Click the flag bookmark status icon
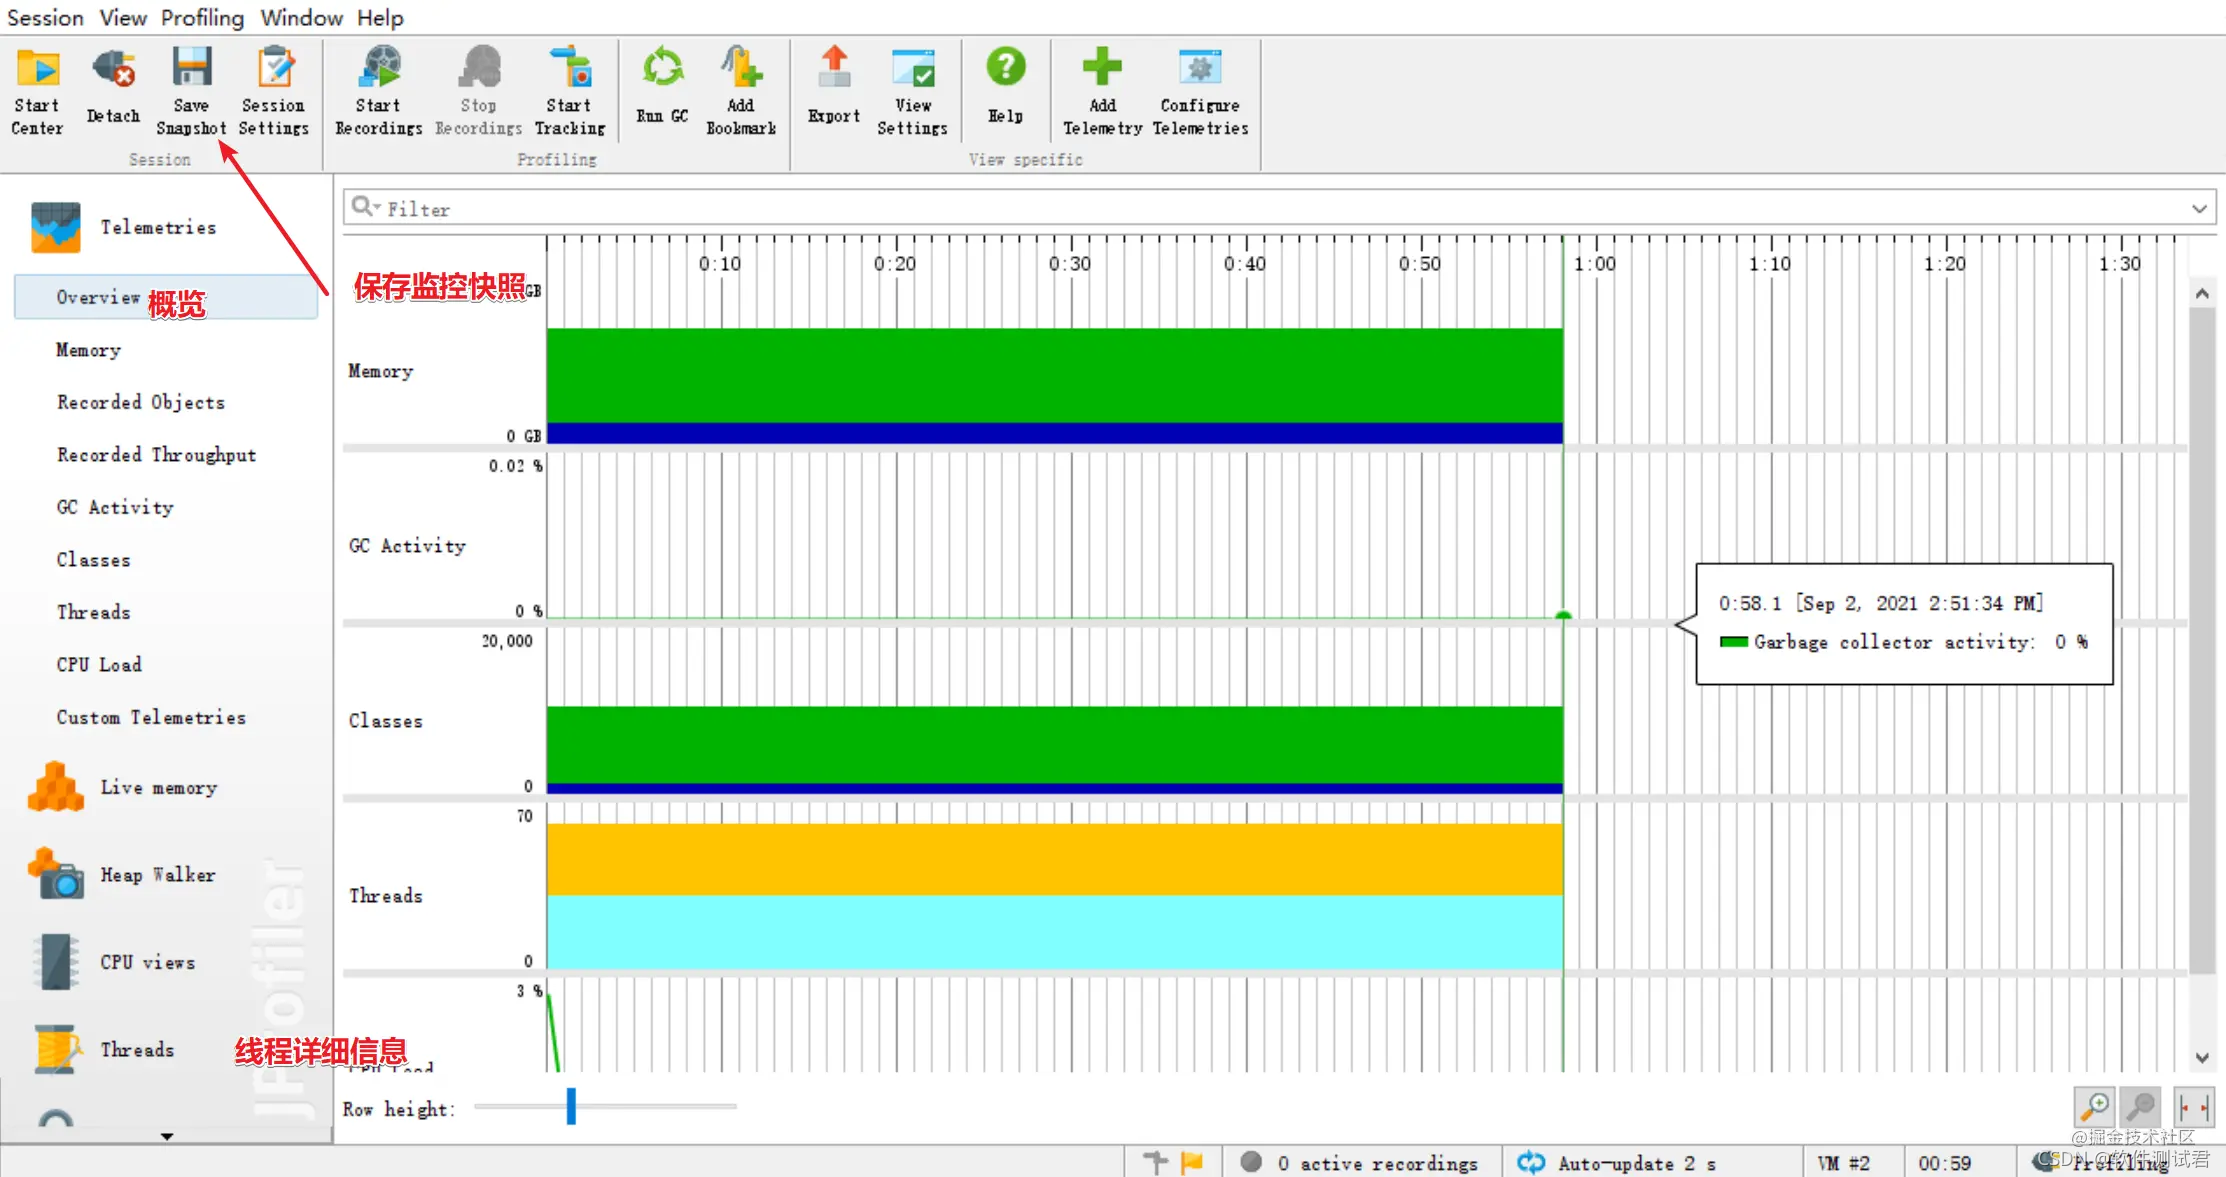Screen dimensions: 2226x1177 (x=1192, y=1162)
